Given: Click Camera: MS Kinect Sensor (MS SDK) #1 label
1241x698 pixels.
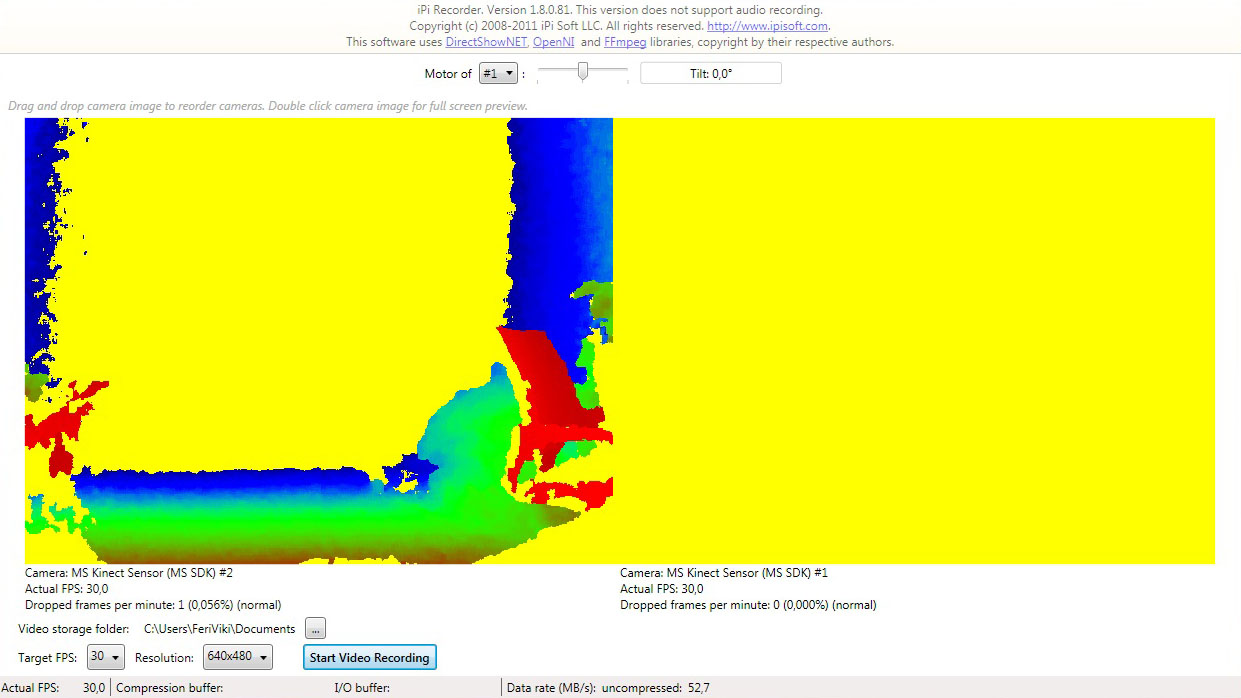Looking at the screenshot, I should coord(724,573).
